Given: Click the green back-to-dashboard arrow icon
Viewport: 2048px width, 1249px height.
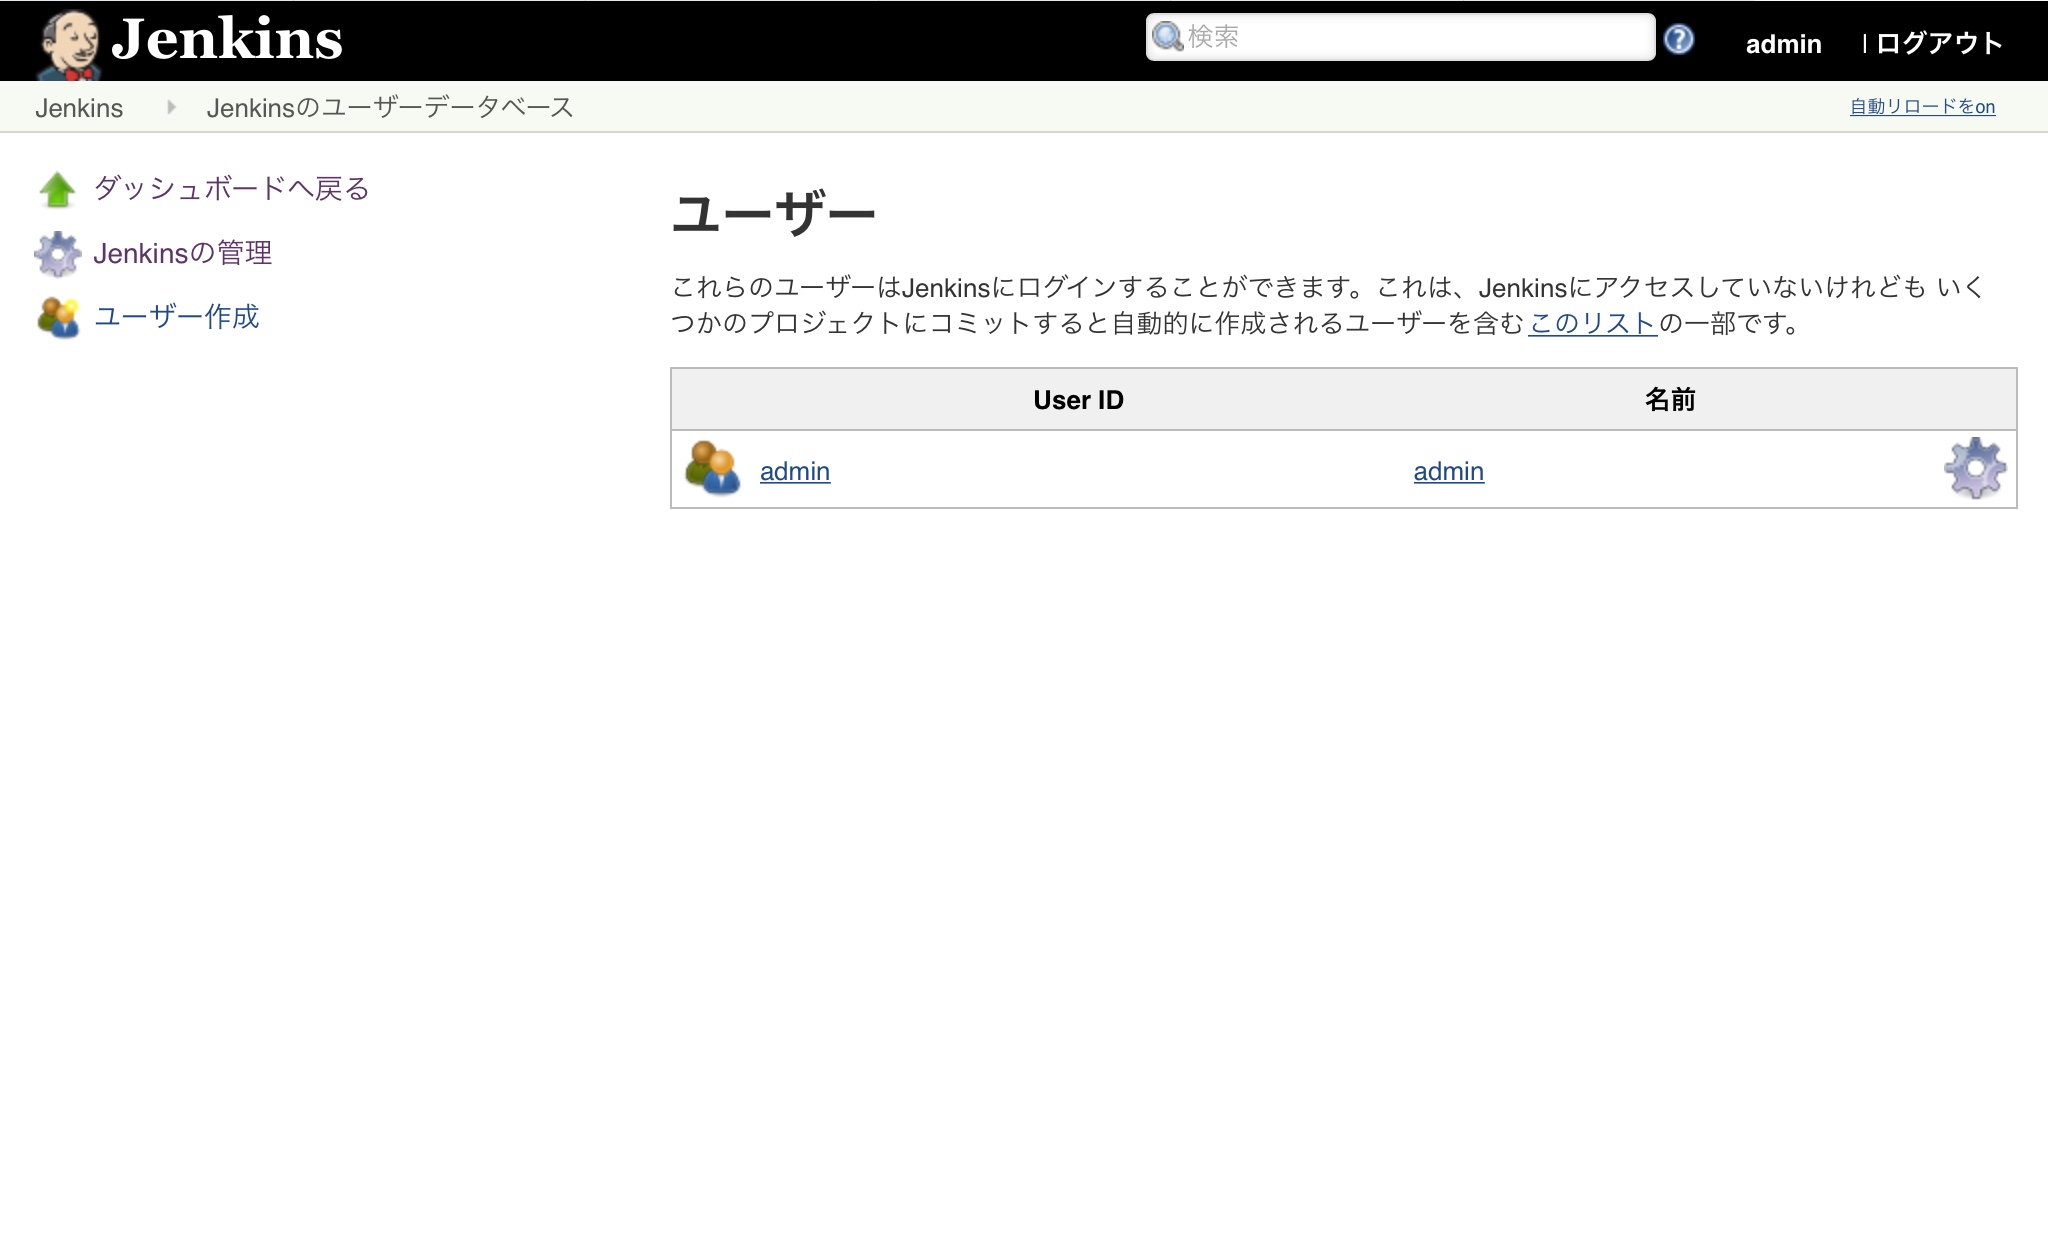Looking at the screenshot, I should click(57, 189).
